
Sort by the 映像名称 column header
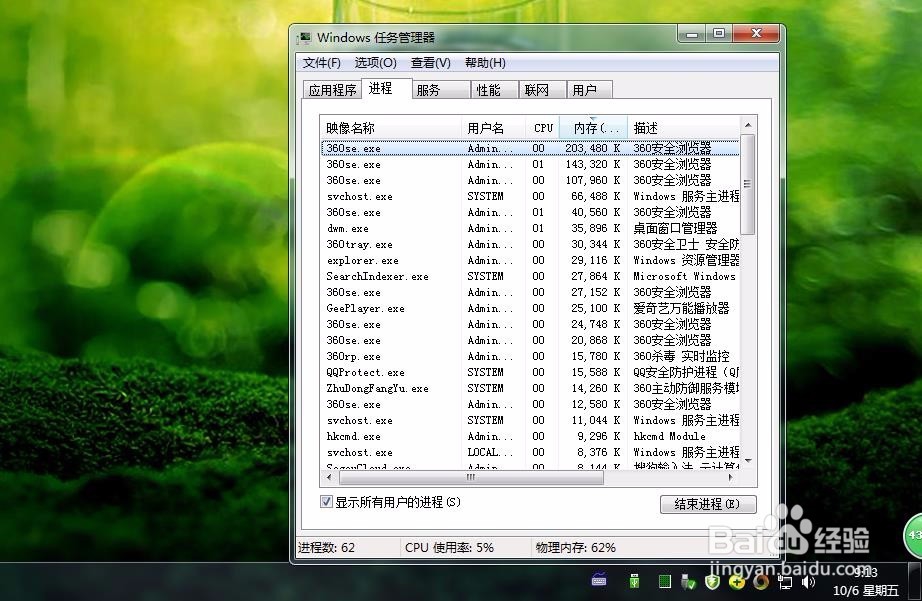tap(391, 128)
